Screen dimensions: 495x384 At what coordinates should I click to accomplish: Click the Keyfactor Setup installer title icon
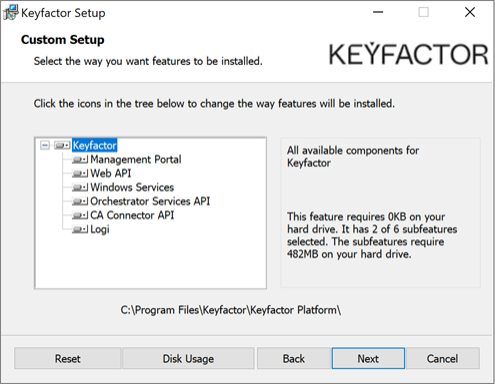(11, 13)
